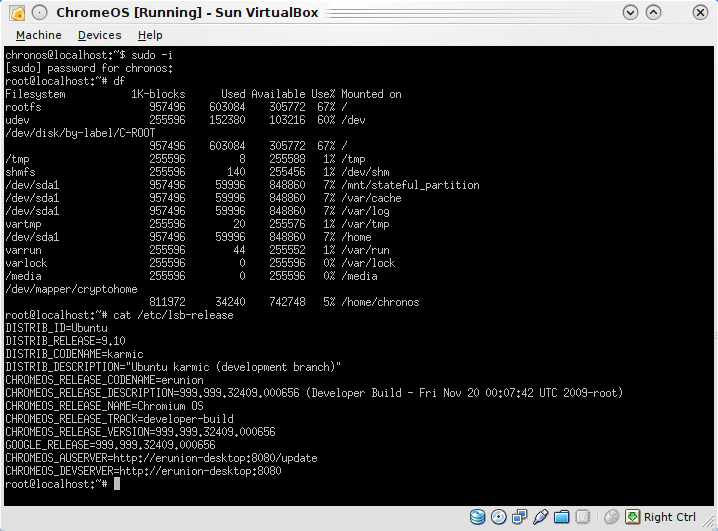Click the window title 'ChromeOS [Running] - Sun VirtualBox'
The width and height of the screenshot is (718, 531).
tap(187, 12)
